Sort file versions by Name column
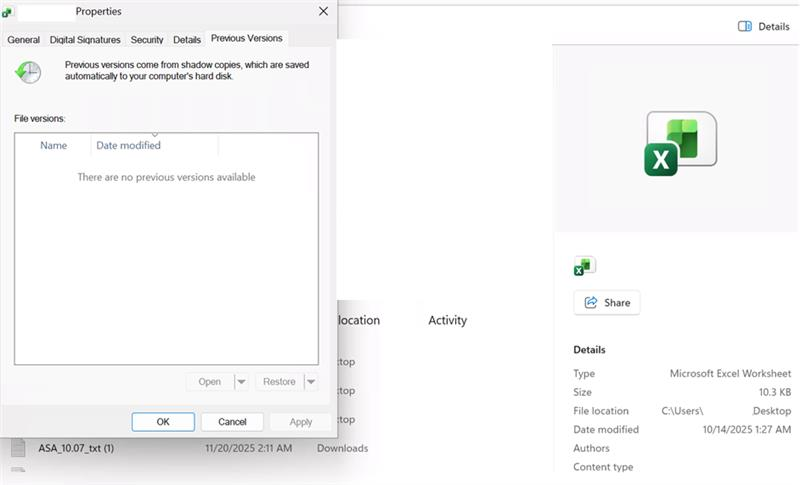 [54, 145]
